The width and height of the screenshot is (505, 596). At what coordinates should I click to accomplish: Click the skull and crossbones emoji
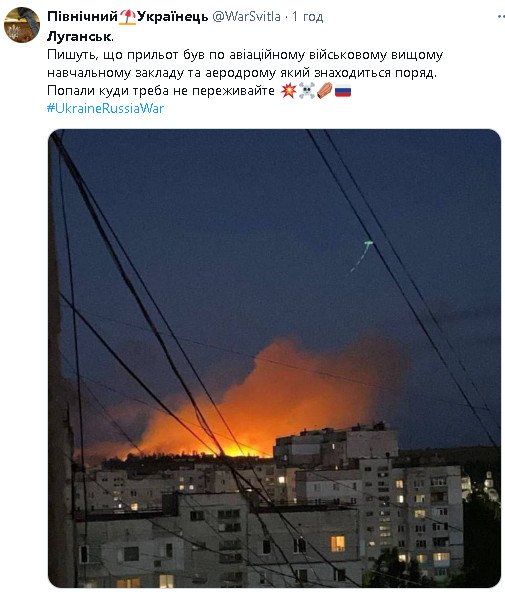(307, 91)
